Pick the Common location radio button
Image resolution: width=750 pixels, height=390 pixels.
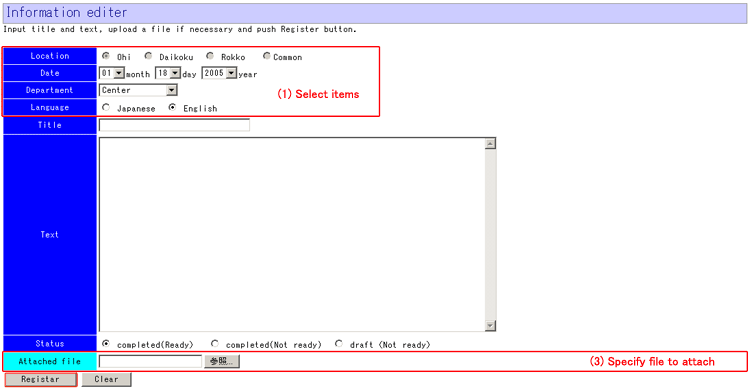[x=266, y=56]
